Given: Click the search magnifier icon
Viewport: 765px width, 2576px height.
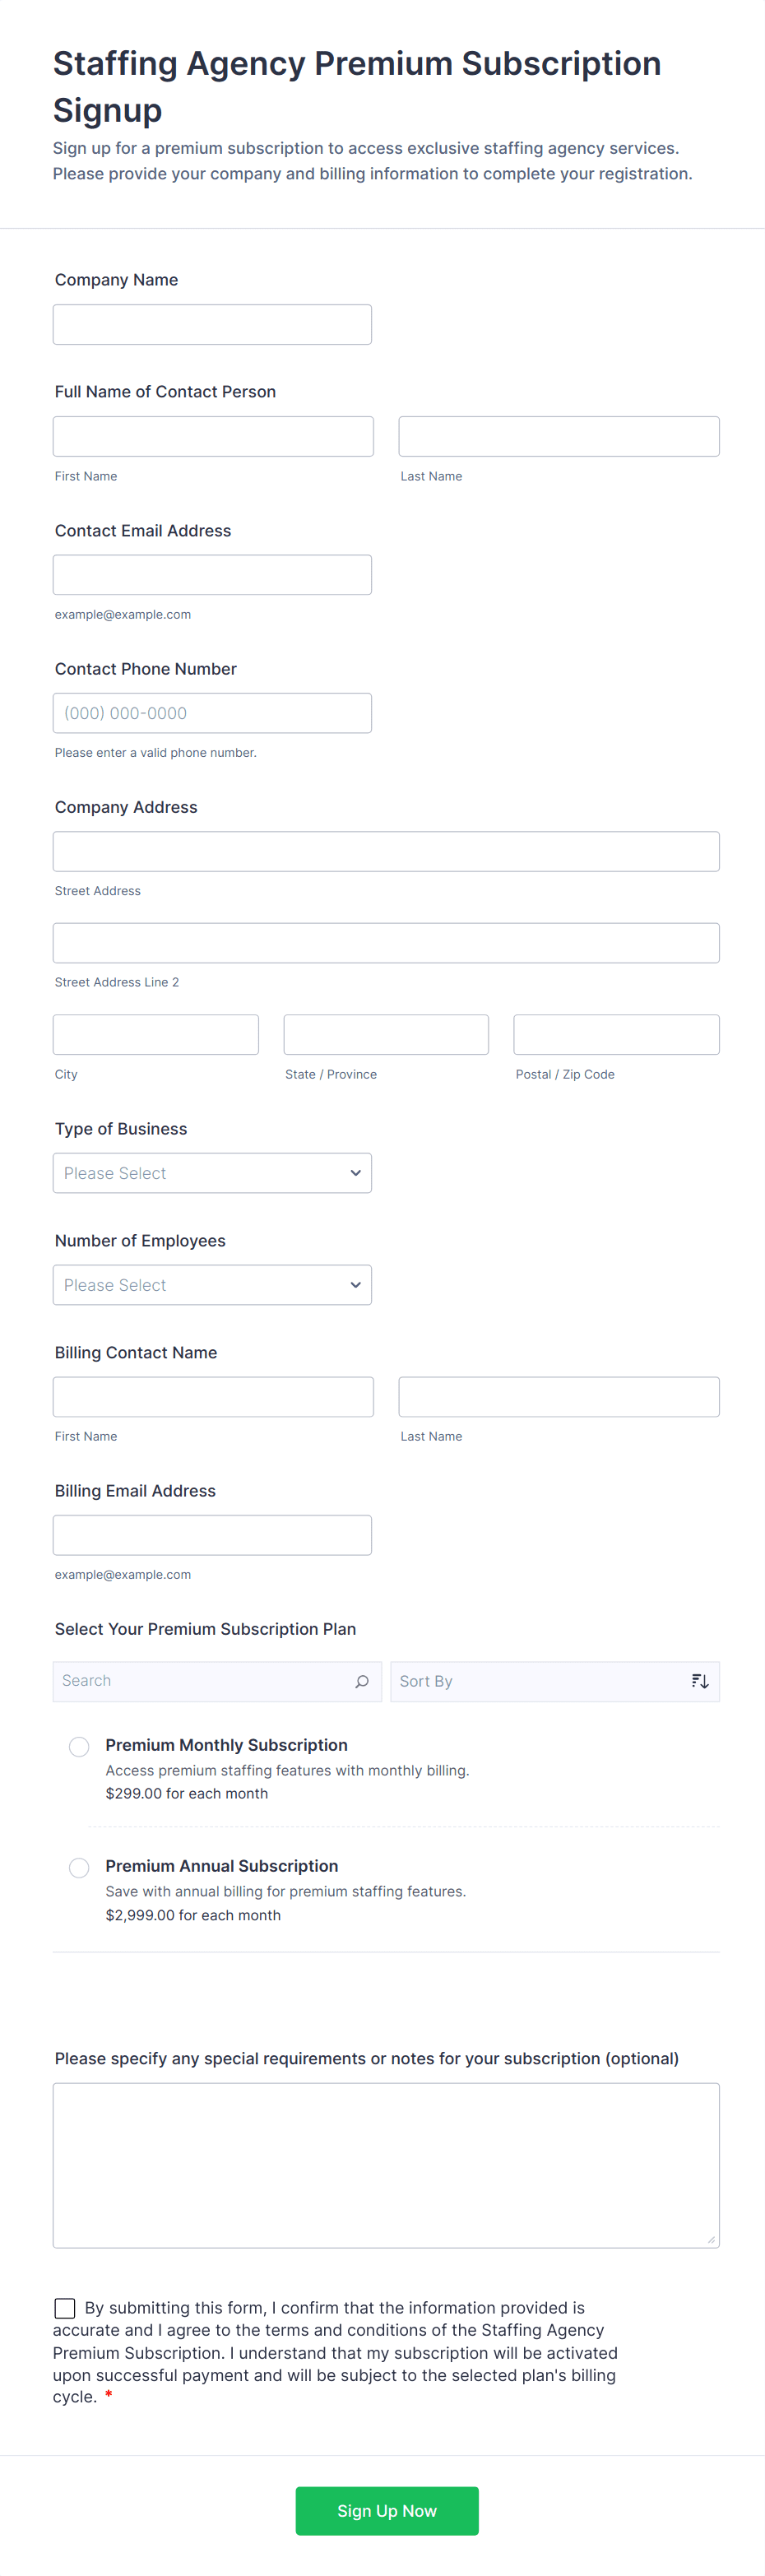Looking at the screenshot, I should coord(362,1681).
